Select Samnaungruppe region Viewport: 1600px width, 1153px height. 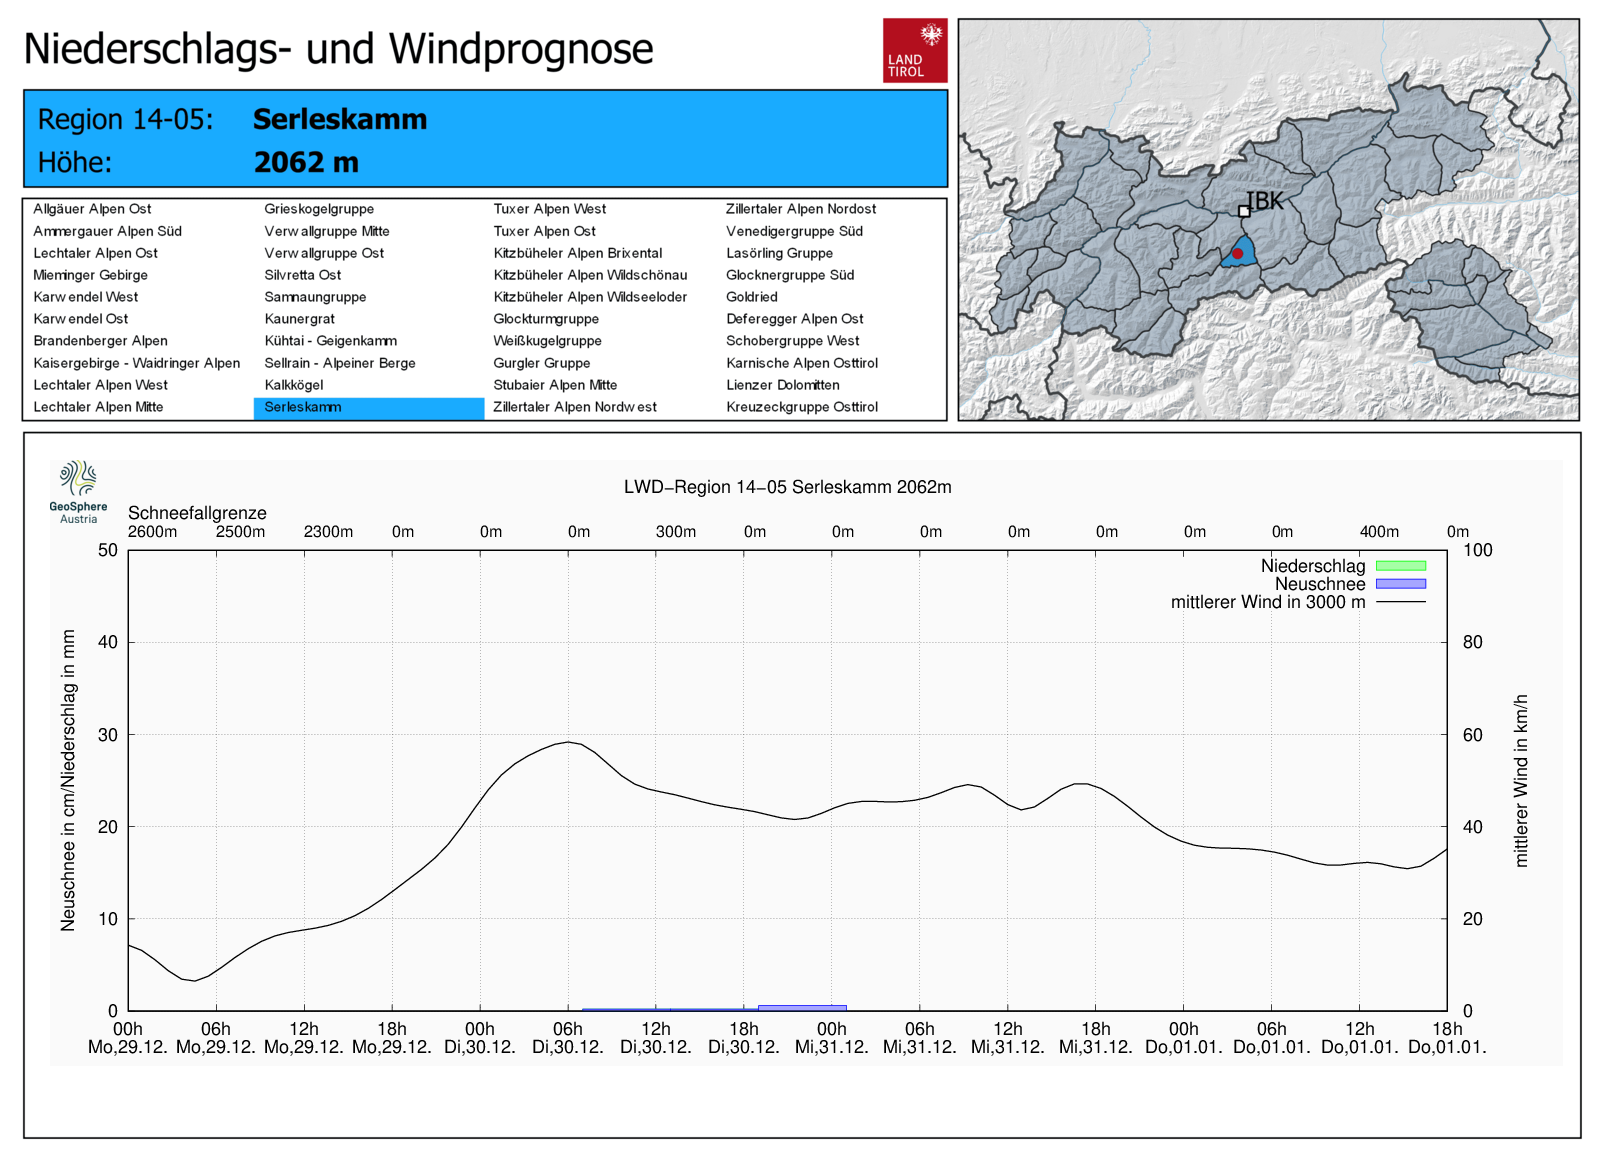315,297
